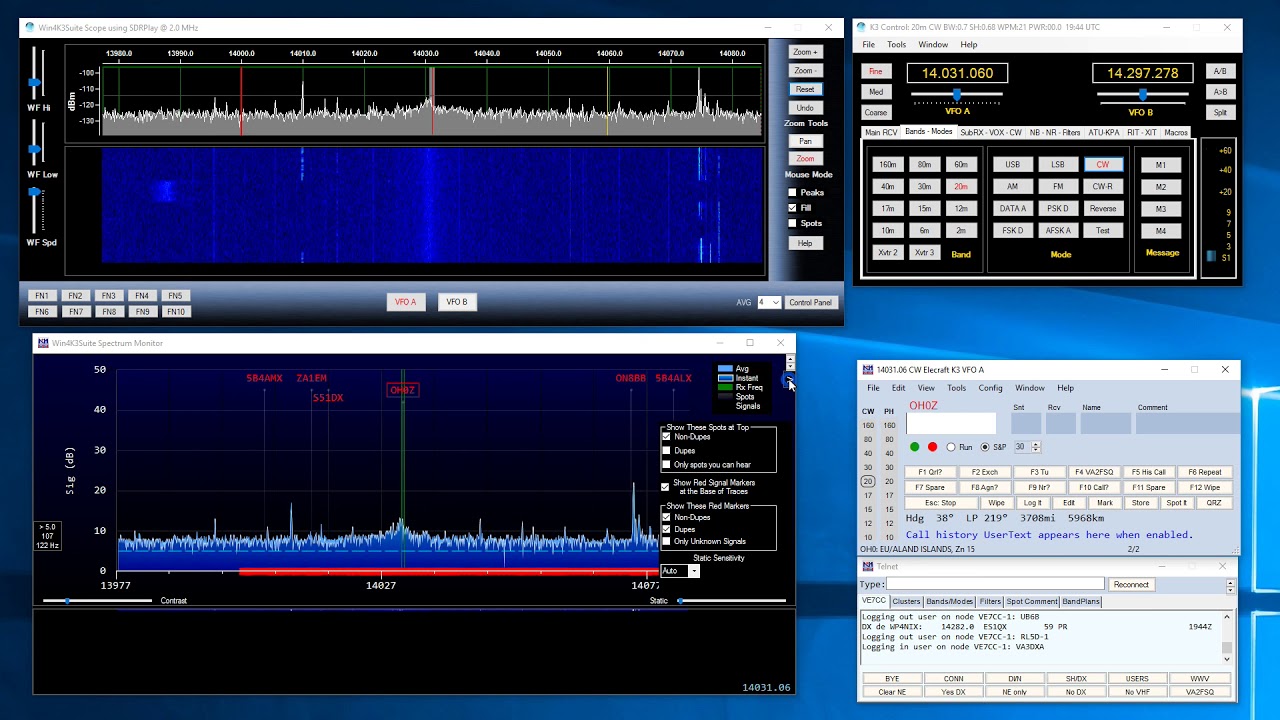Click Zoom + button in Scope
The image size is (1280, 720).
coord(805,52)
